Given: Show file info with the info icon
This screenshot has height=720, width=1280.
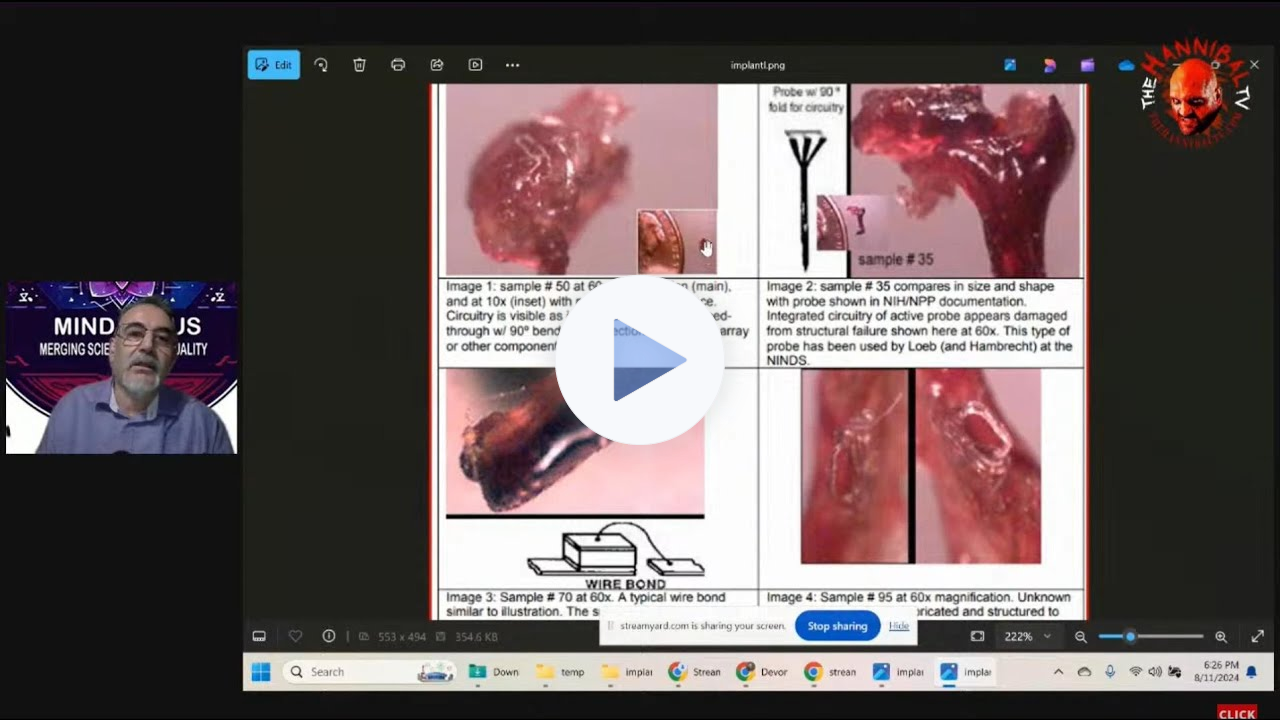Looking at the screenshot, I should coord(329,637).
